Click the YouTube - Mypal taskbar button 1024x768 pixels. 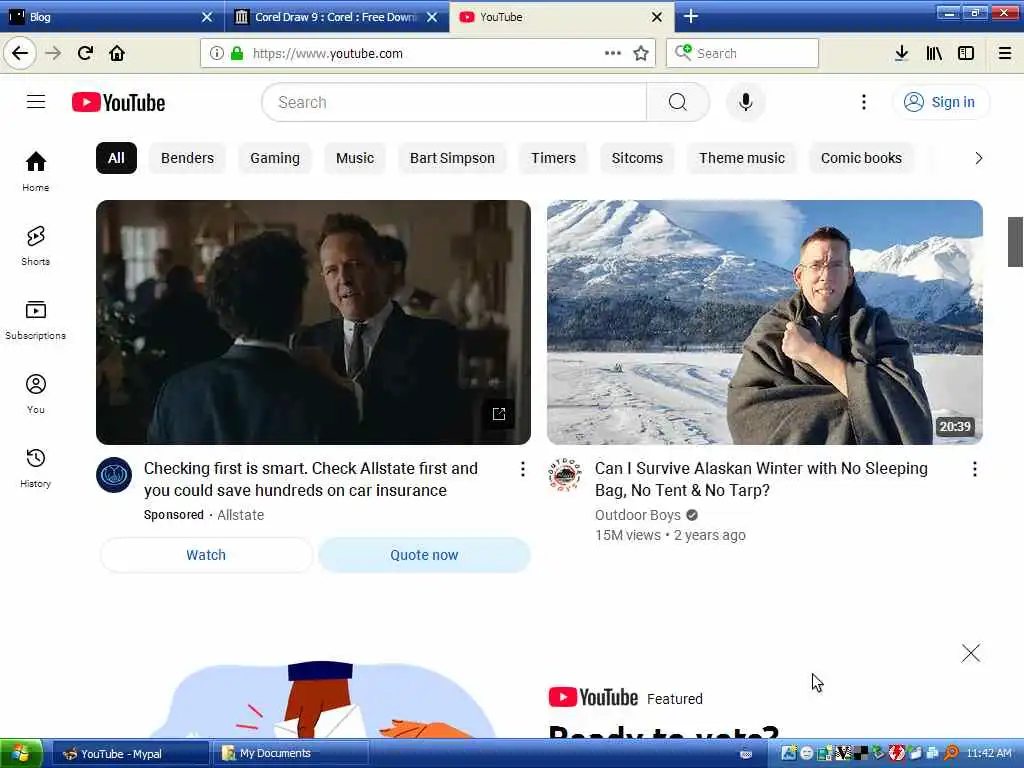point(131,754)
